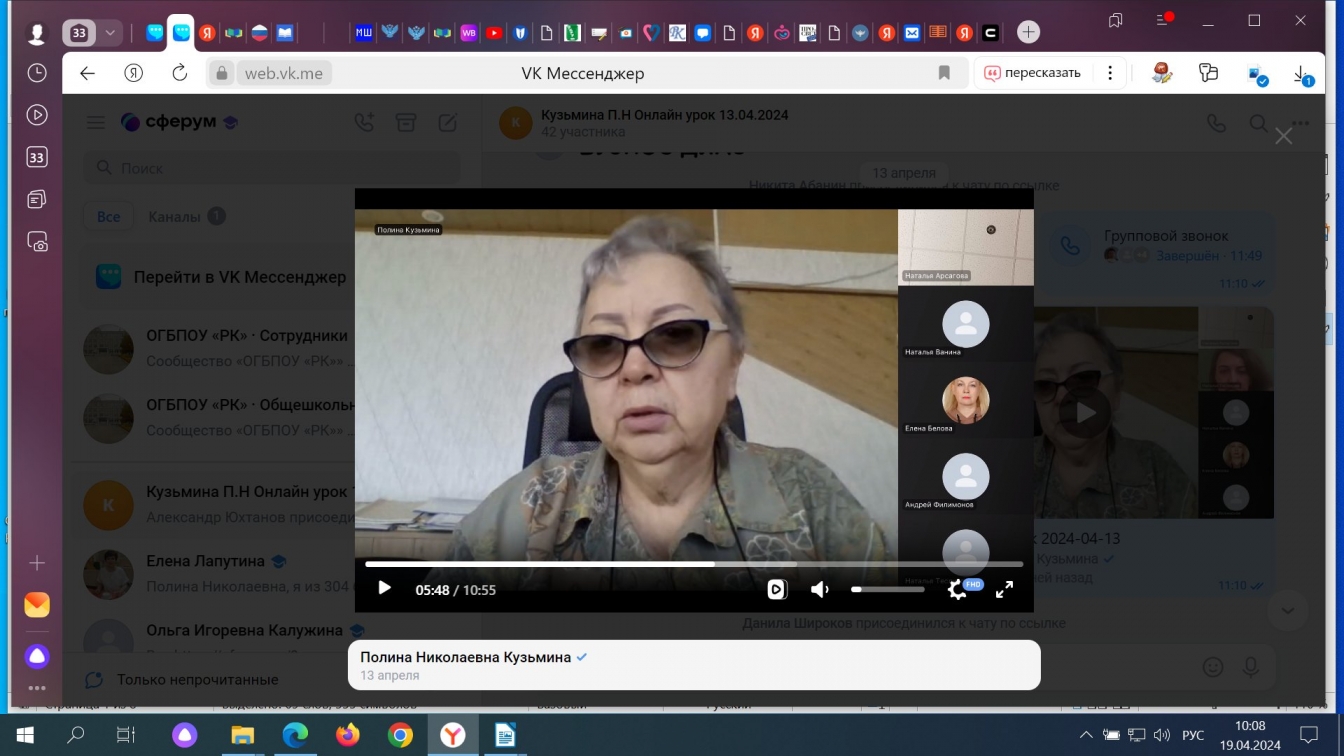Close the video viewer overlay
The width and height of the screenshot is (1344, 756).
pos(1283,136)
